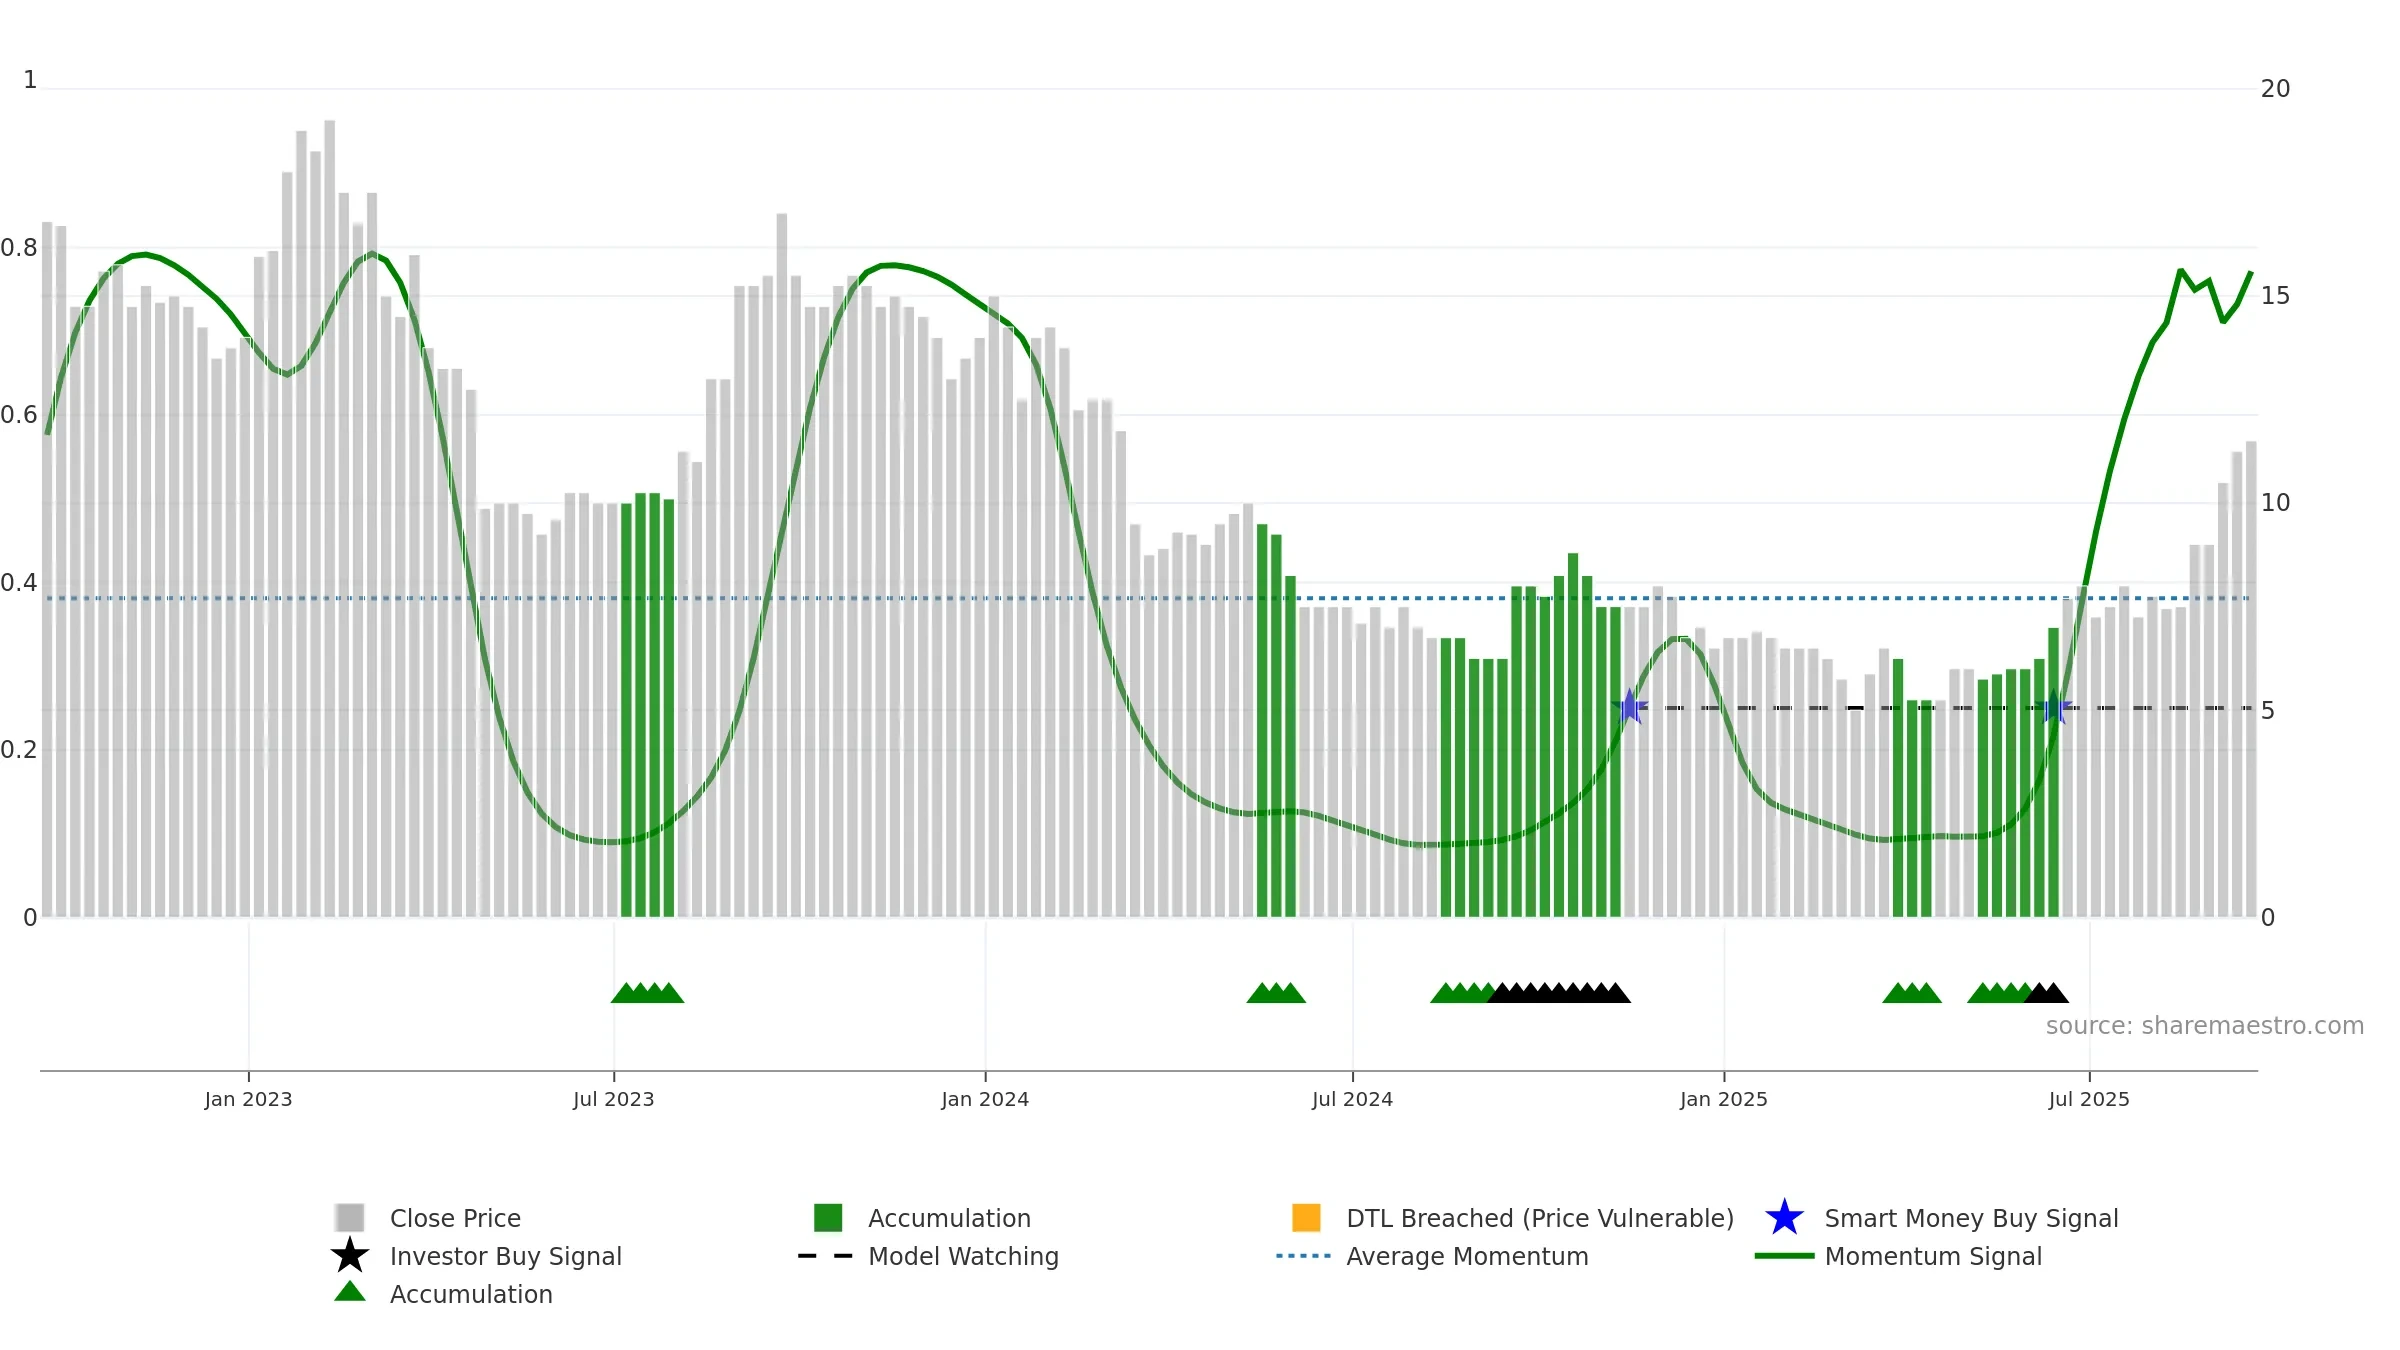Click the DTL Breached (Price Vulnerable) label
Image resolution: width=2400 pixels, height=1350 pixels.
click(x=1540, y=1218)
